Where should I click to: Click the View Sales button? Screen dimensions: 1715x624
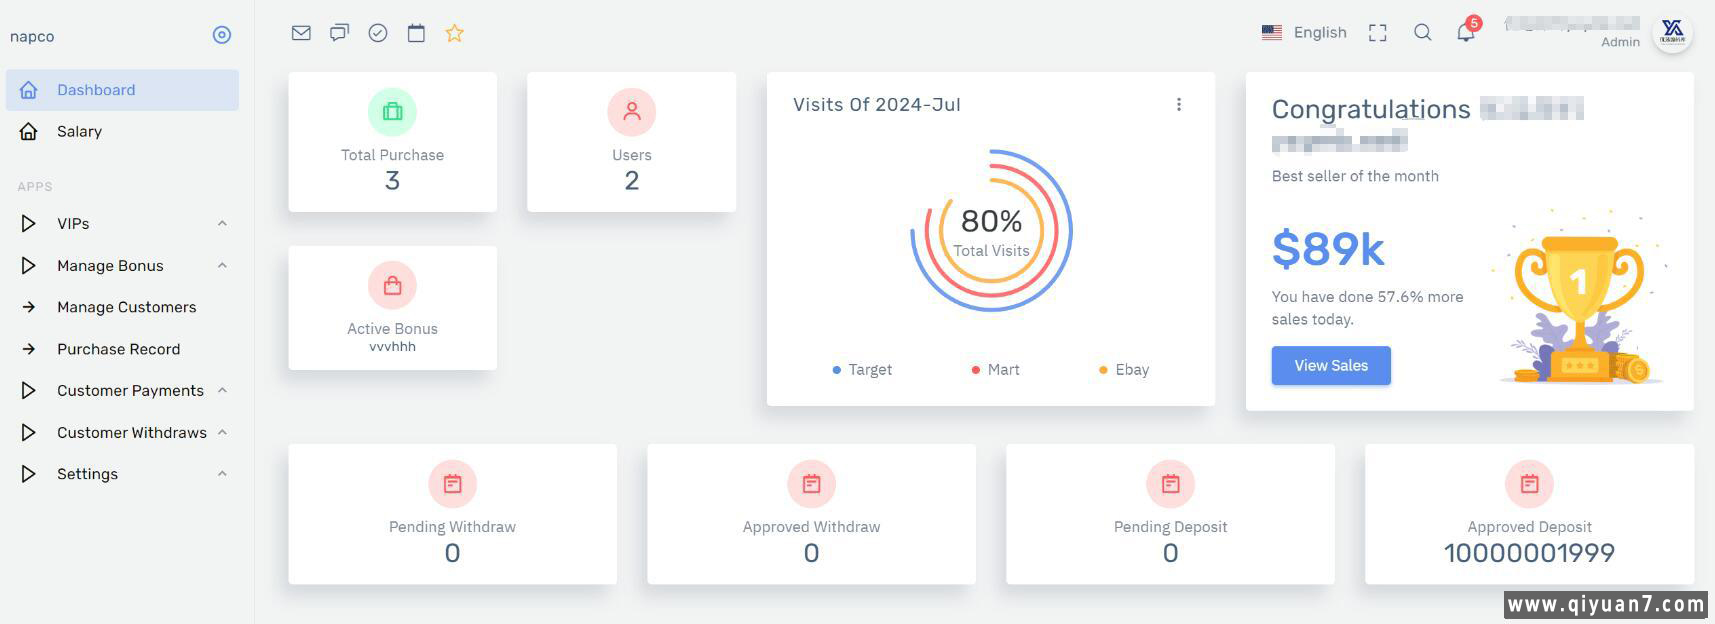1331,366
